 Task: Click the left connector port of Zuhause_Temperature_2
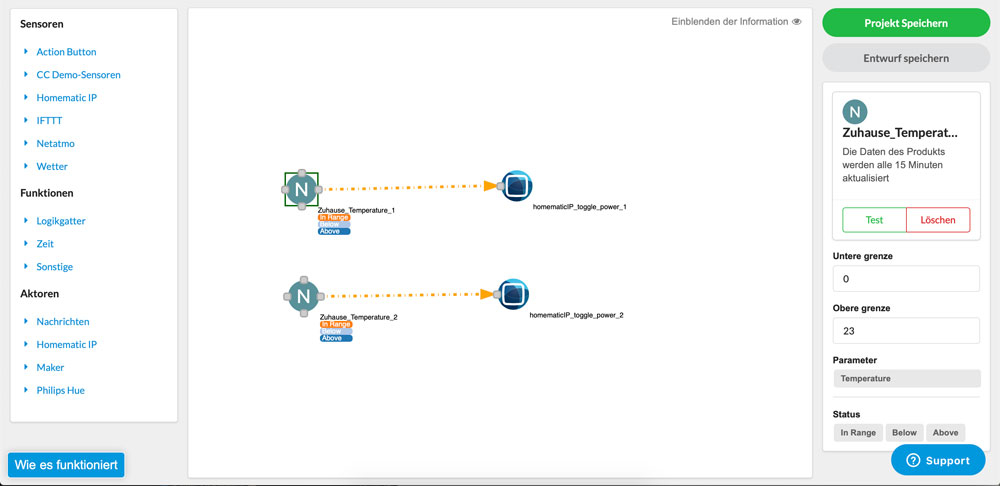(x=287, y=296)
